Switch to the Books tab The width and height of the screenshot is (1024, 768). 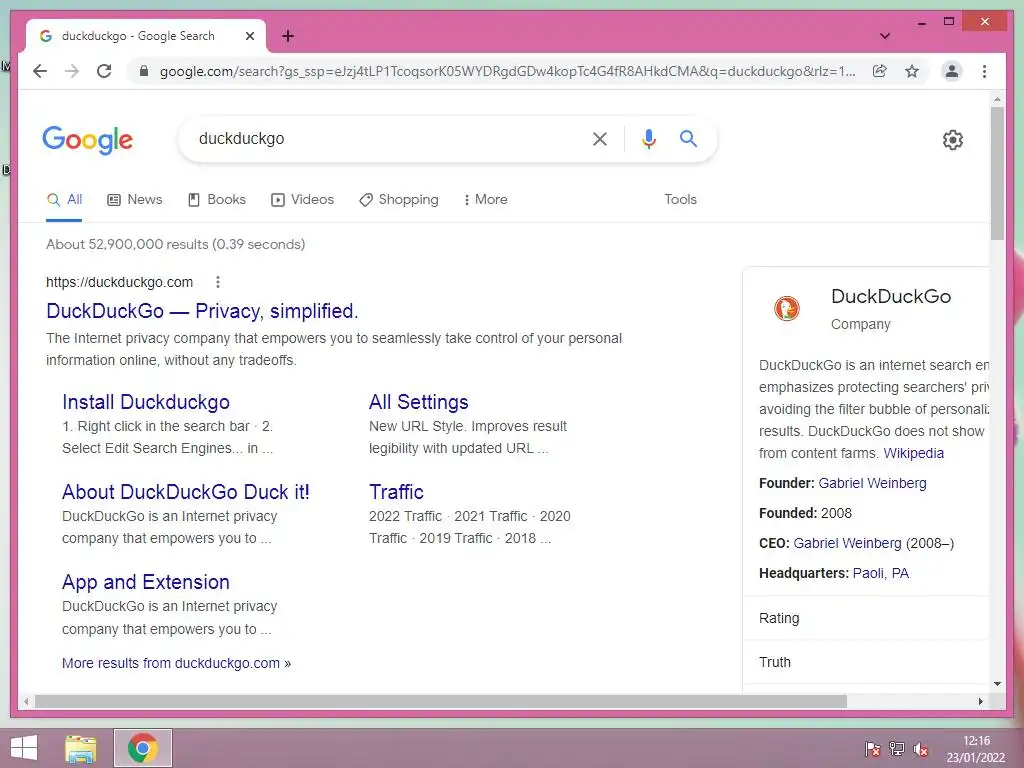point(217,199)
